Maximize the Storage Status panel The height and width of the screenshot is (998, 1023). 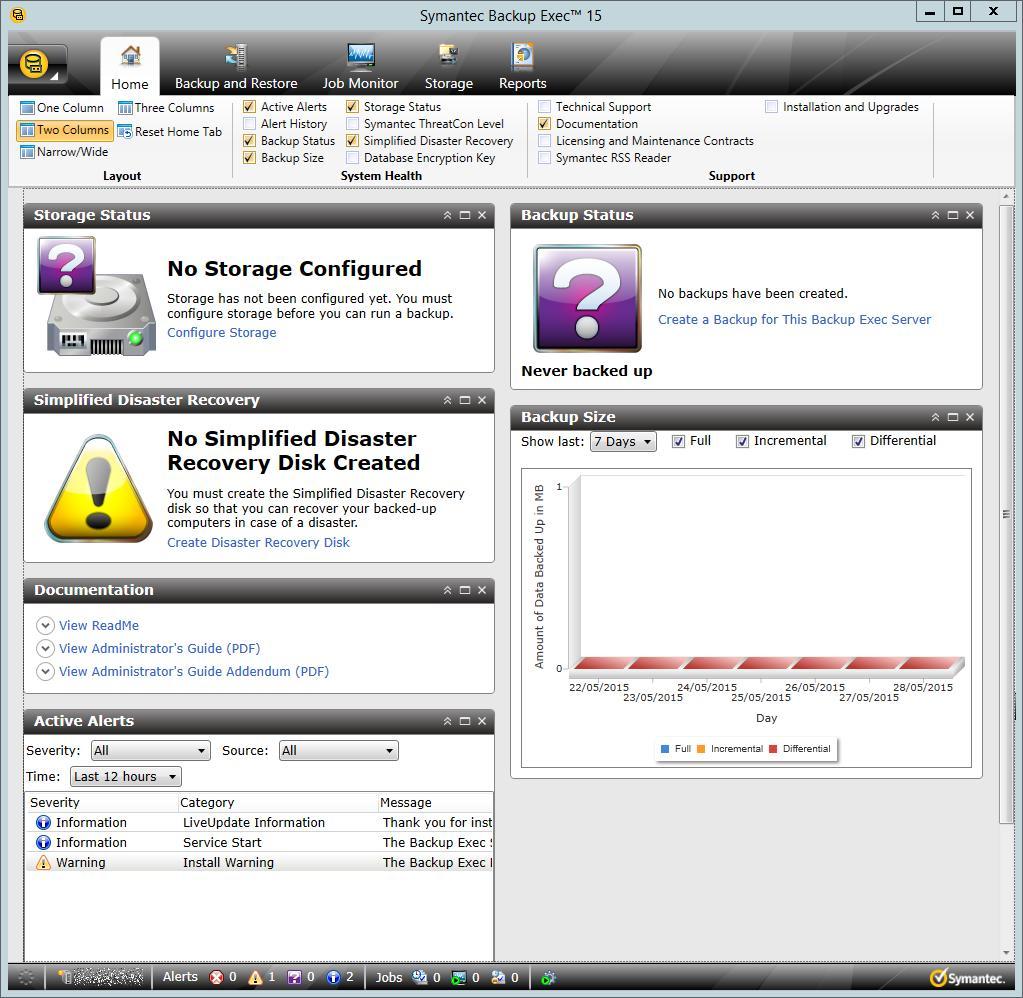click(465, 215)
